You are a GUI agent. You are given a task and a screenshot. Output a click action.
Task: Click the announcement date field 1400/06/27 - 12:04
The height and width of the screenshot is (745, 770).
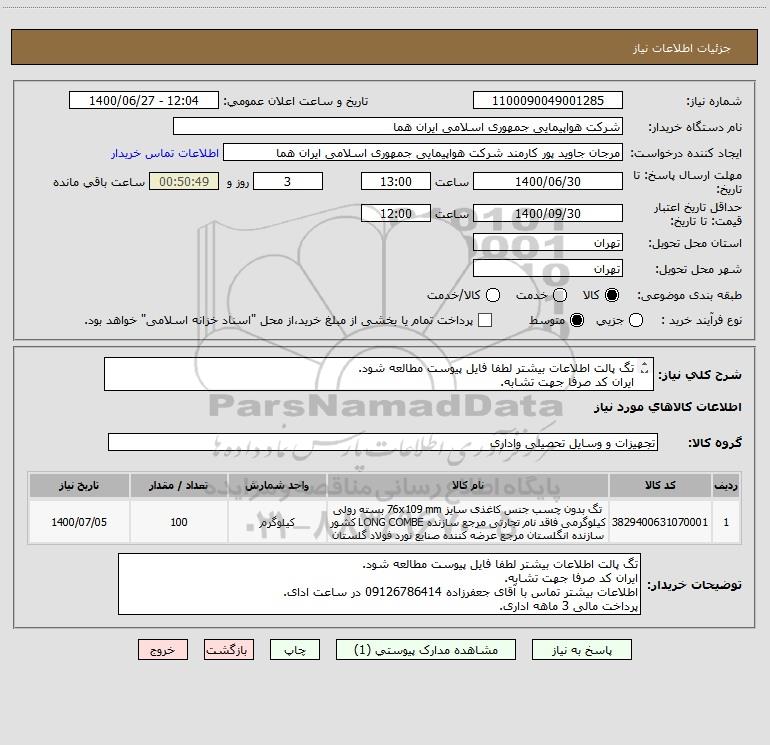tap(144, 100)
